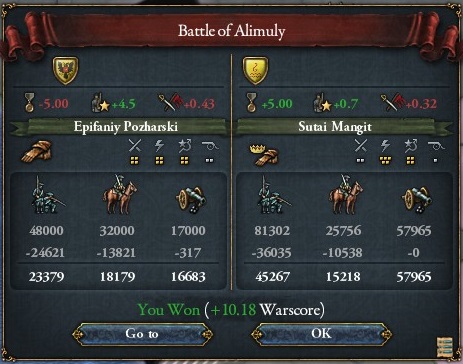Click Sutai Mangit's crowned gauntlet ruler icon
Viewport: 463px width, 364px height.
(264, 154)
